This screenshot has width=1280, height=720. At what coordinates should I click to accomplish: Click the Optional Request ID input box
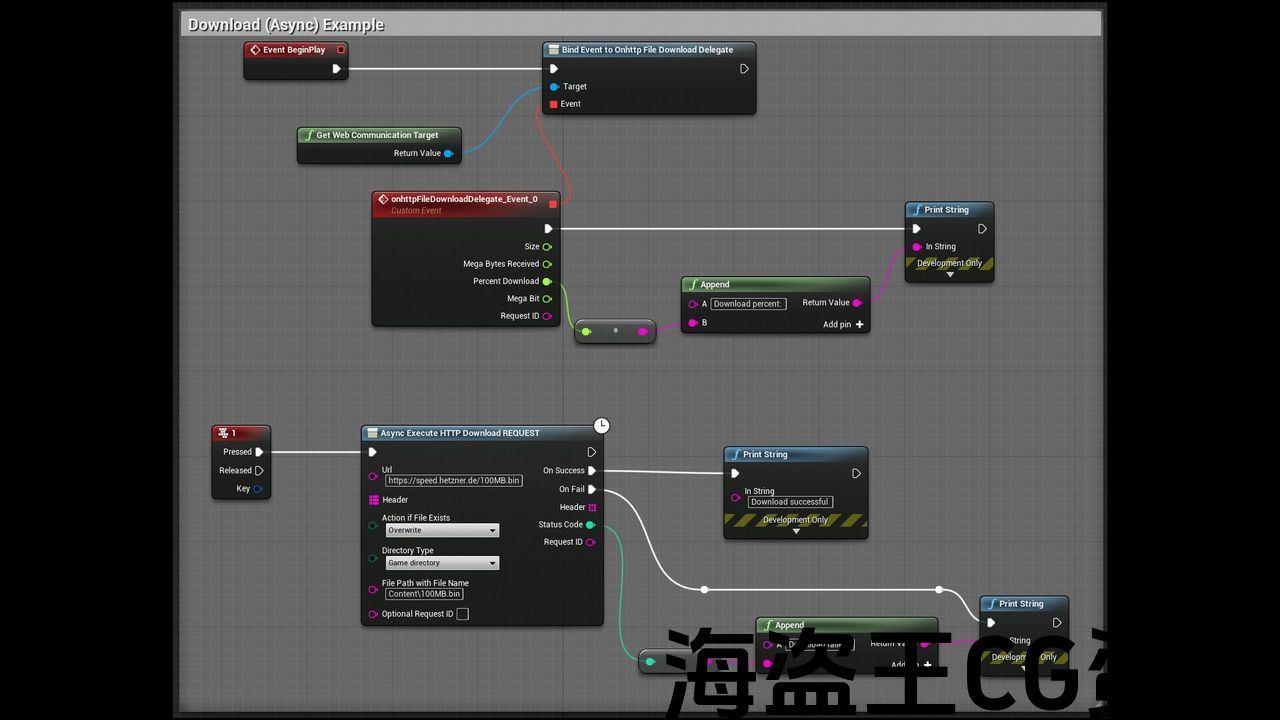pyautogui.click(x=462, y=614)
